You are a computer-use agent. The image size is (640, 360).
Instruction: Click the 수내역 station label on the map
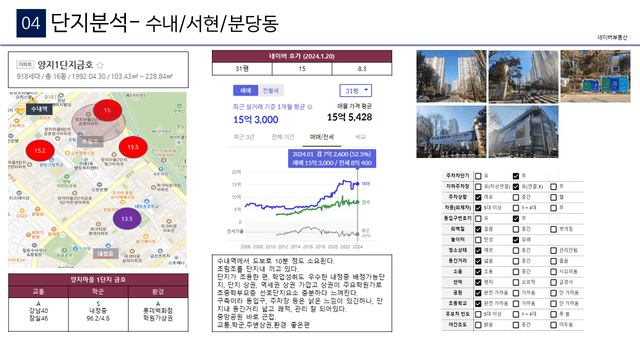point(39,109)
